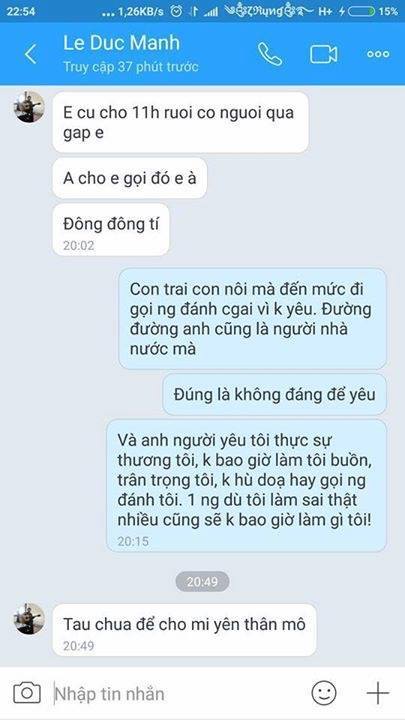Tap the battery indicator in status bar
Image resolution: width=405 pixels, height=720 pixels.
(x=362, y=11)
